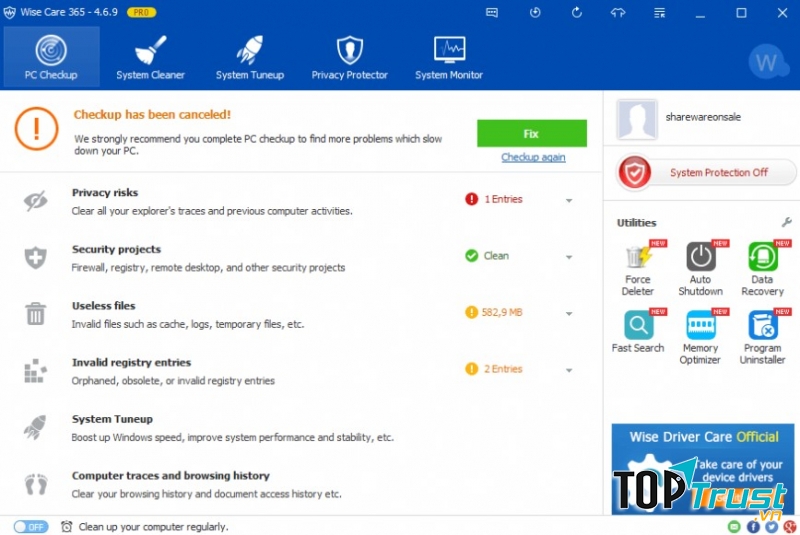Click the Utilities wrench settings icon

click(x=786, y=222)
